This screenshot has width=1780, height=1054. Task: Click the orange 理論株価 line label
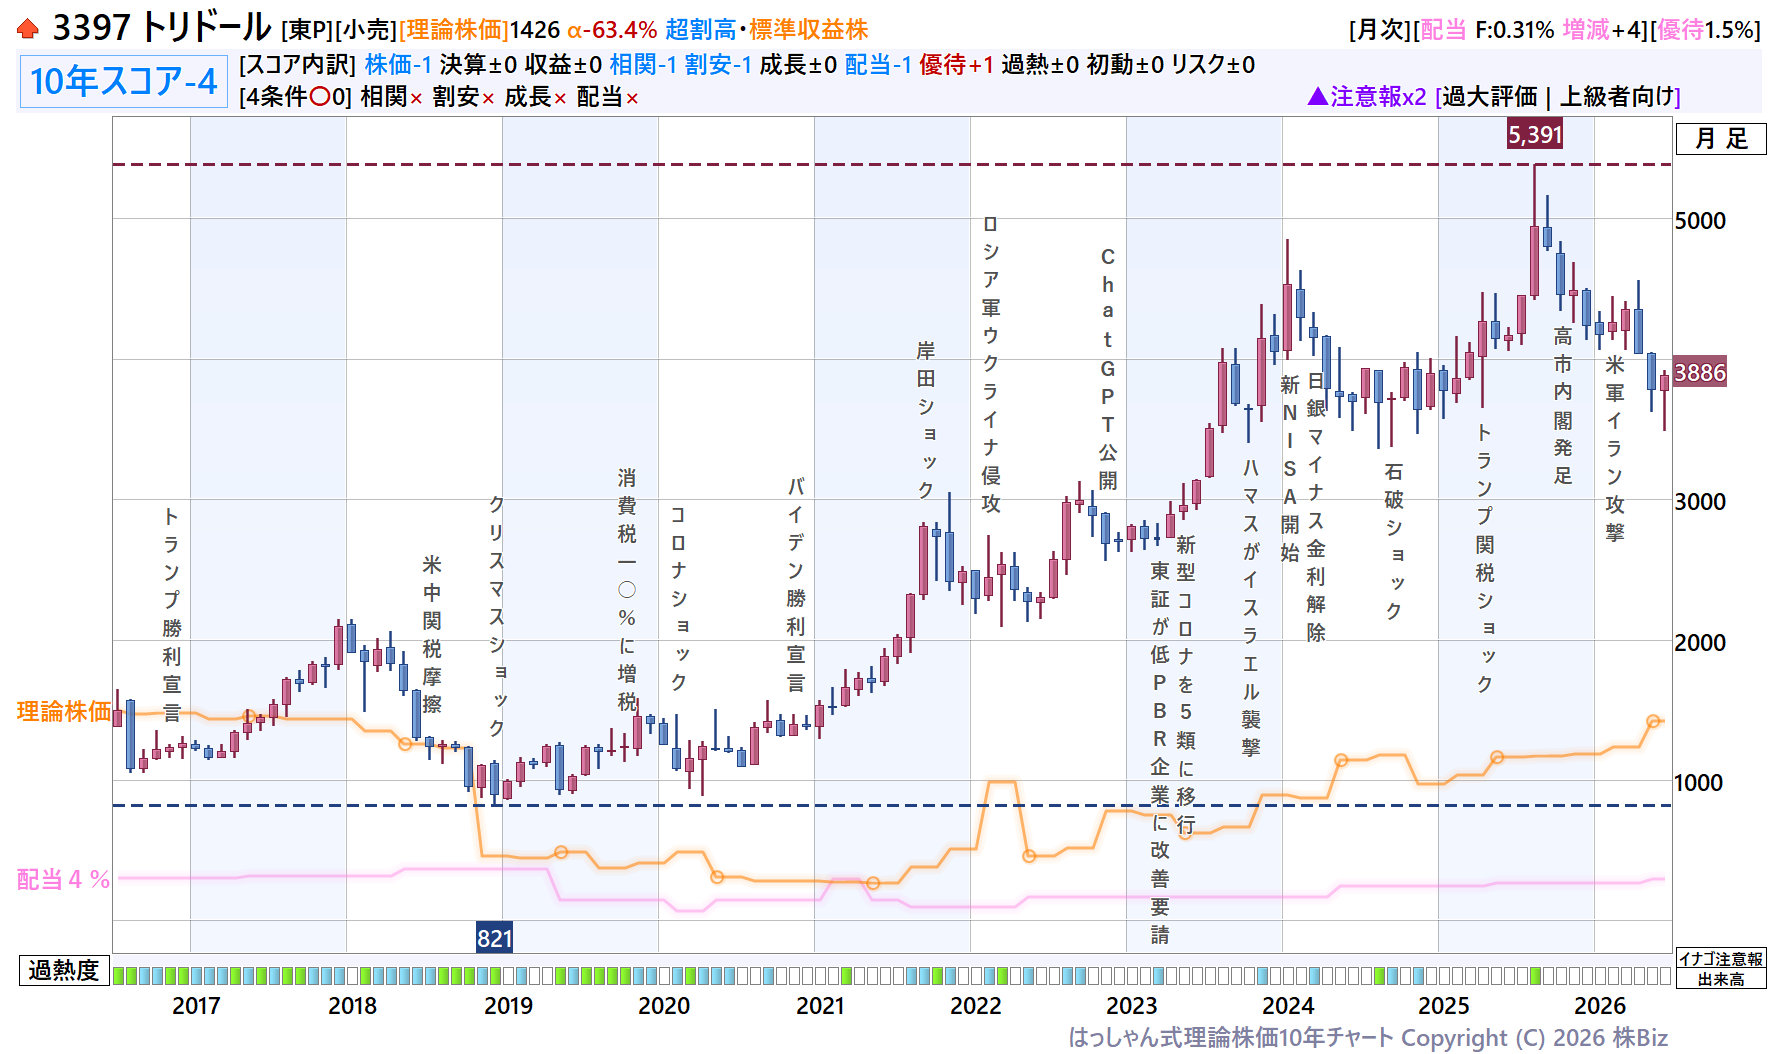64,712
